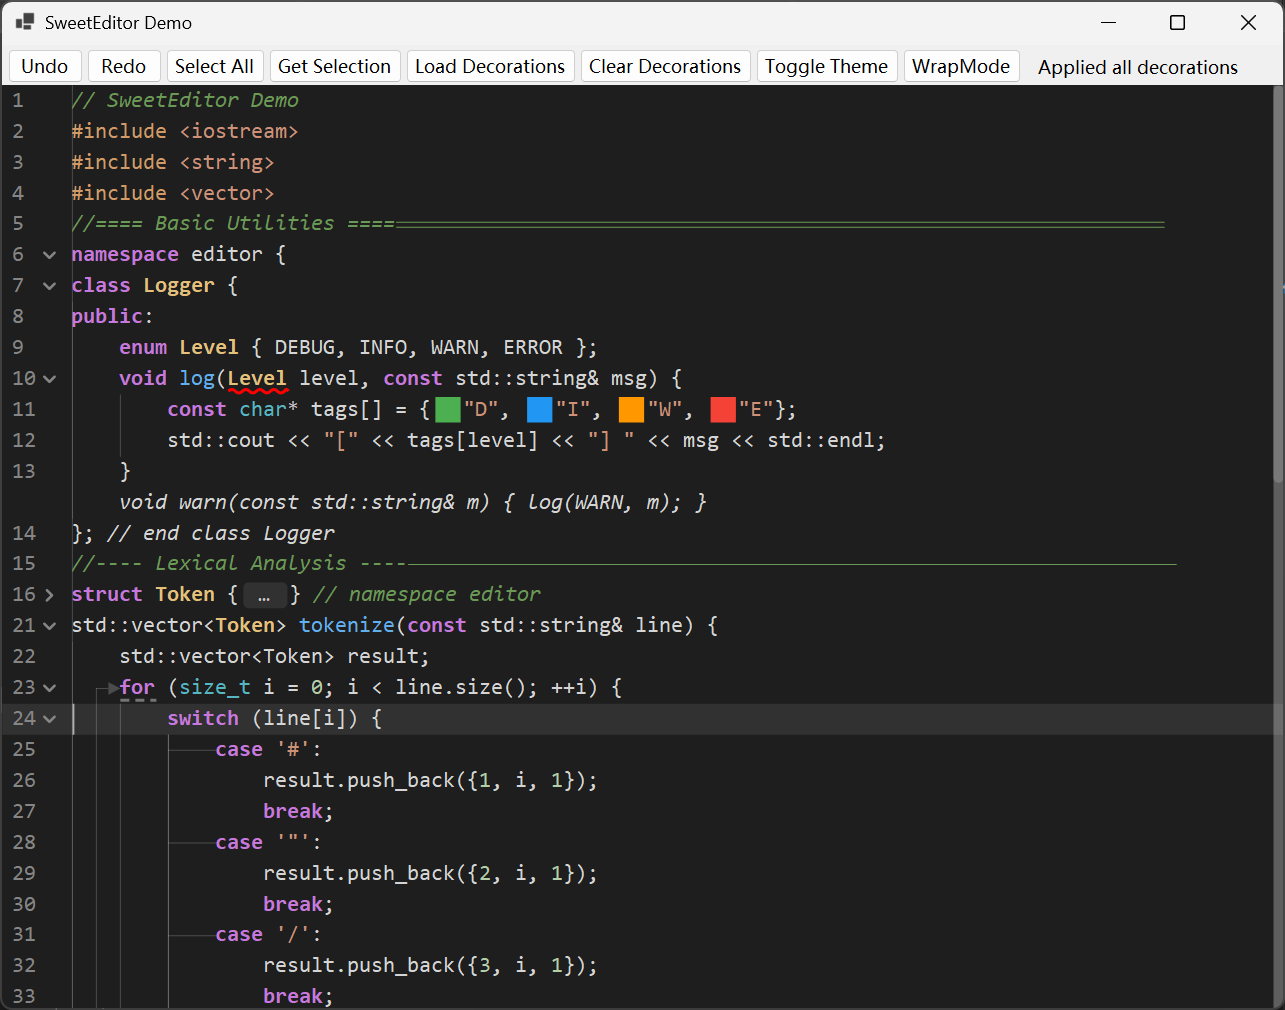The width and height of the screenshot is (1285, 1010).
Task: Click 'result.push_back({1, i, 1});' line
Action: tap(430, 780)
